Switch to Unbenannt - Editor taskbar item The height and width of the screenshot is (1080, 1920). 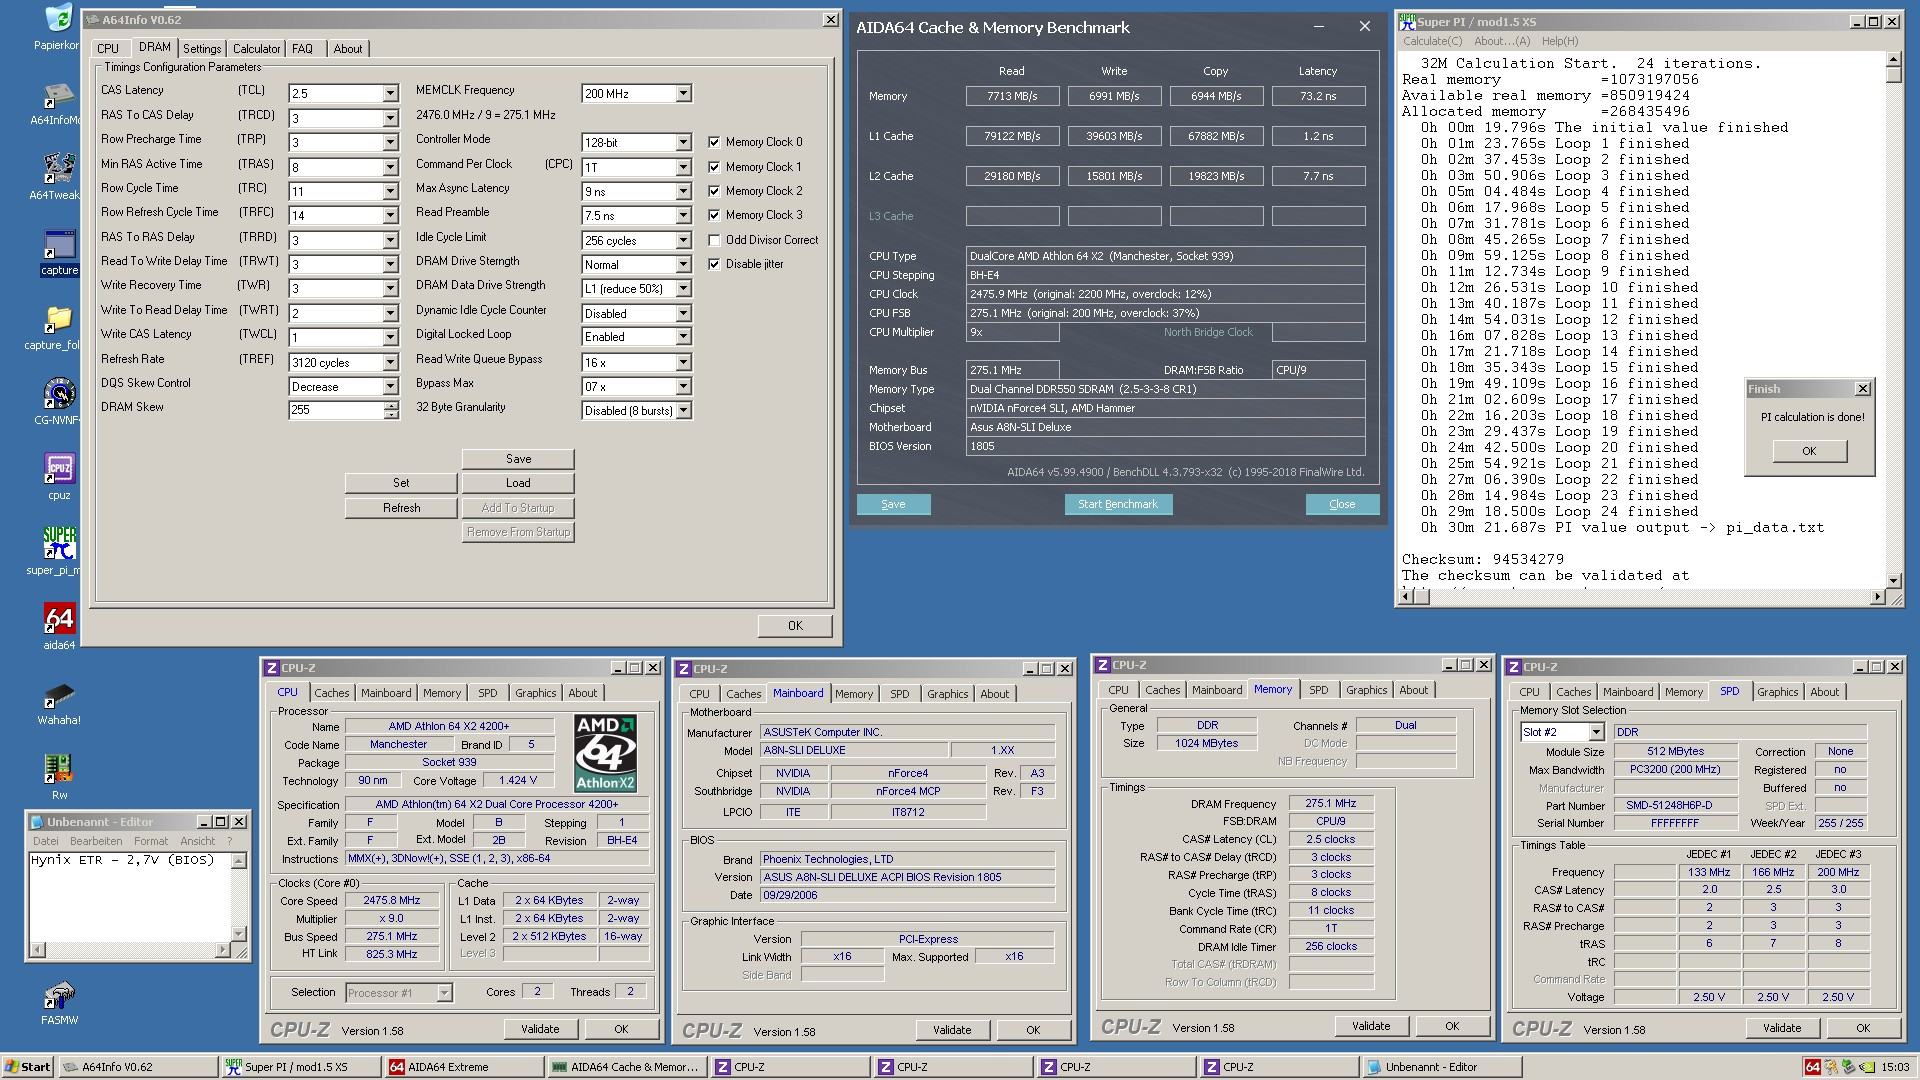point(1443,1067)
